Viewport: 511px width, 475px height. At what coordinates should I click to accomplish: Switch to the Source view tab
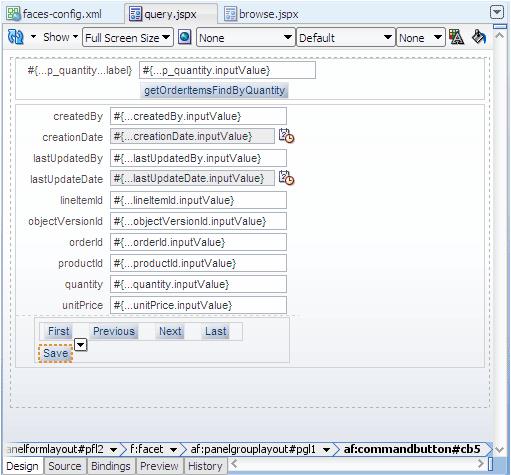pos(65,466)
